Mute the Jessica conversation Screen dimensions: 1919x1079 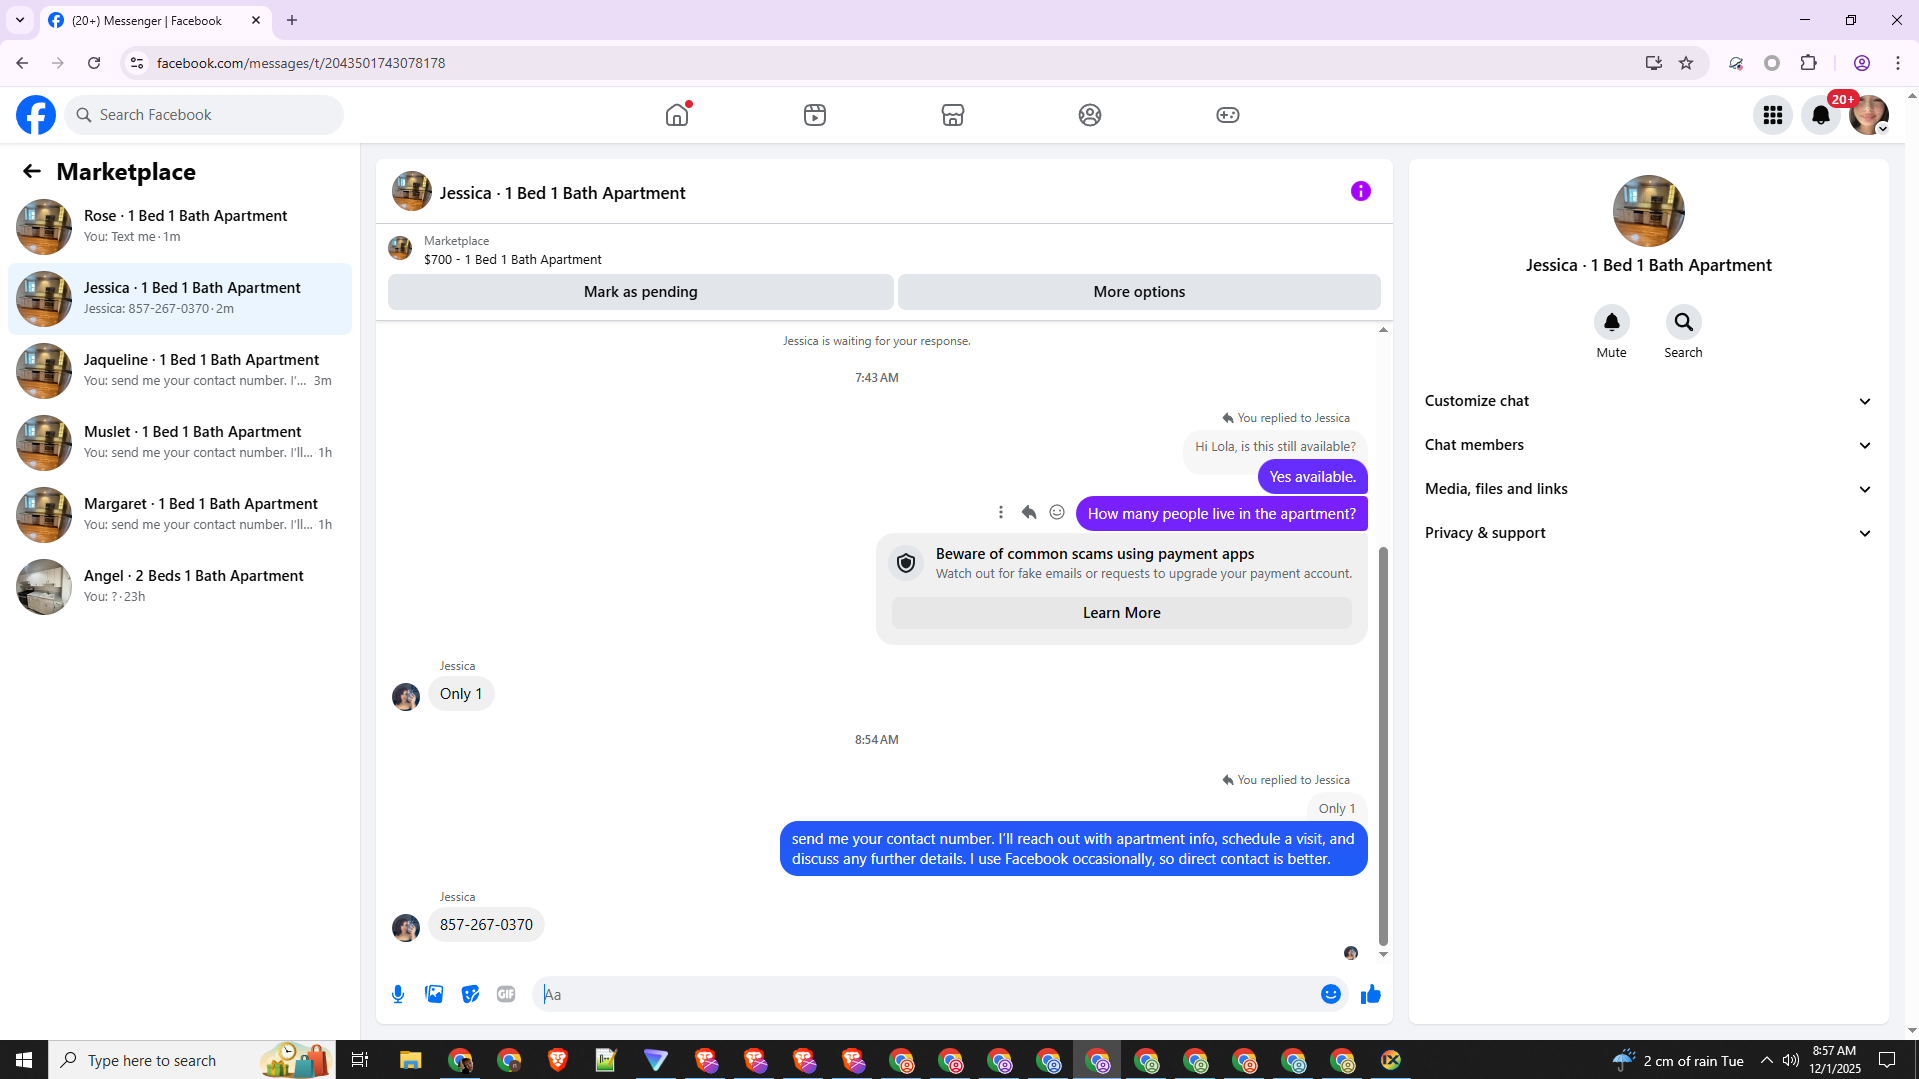[x=1612, y=322]
